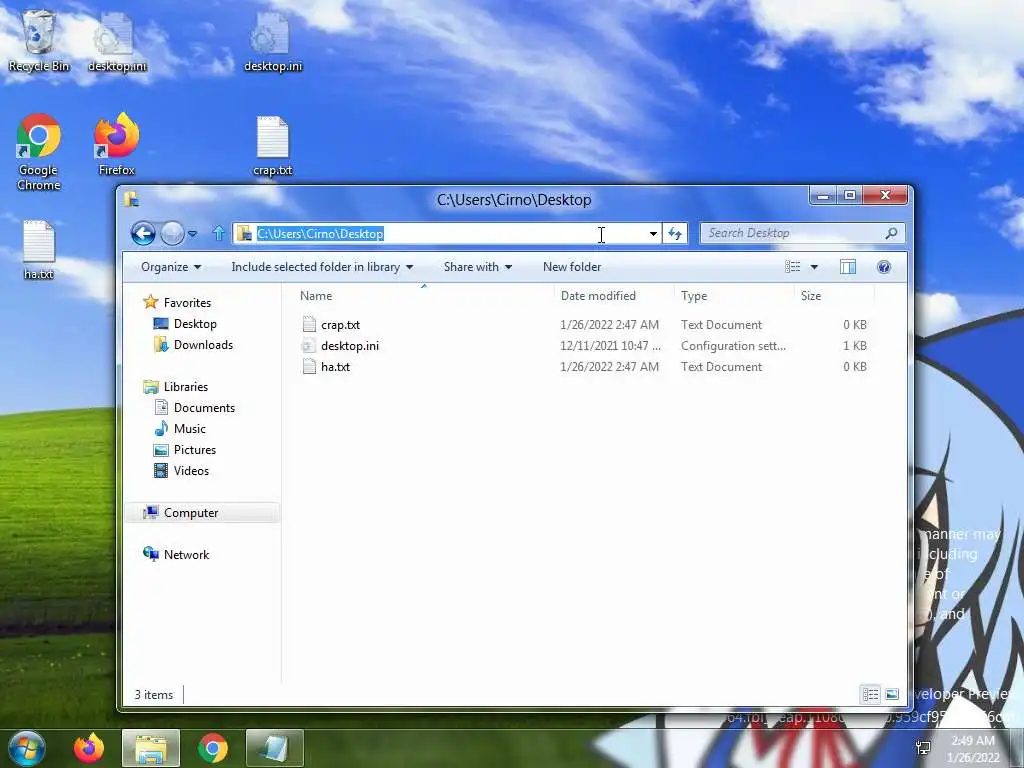The height and width of the screenshot is (768, 1024).
Task: Click the notepad-like taskbar app button
Action: 274,748
